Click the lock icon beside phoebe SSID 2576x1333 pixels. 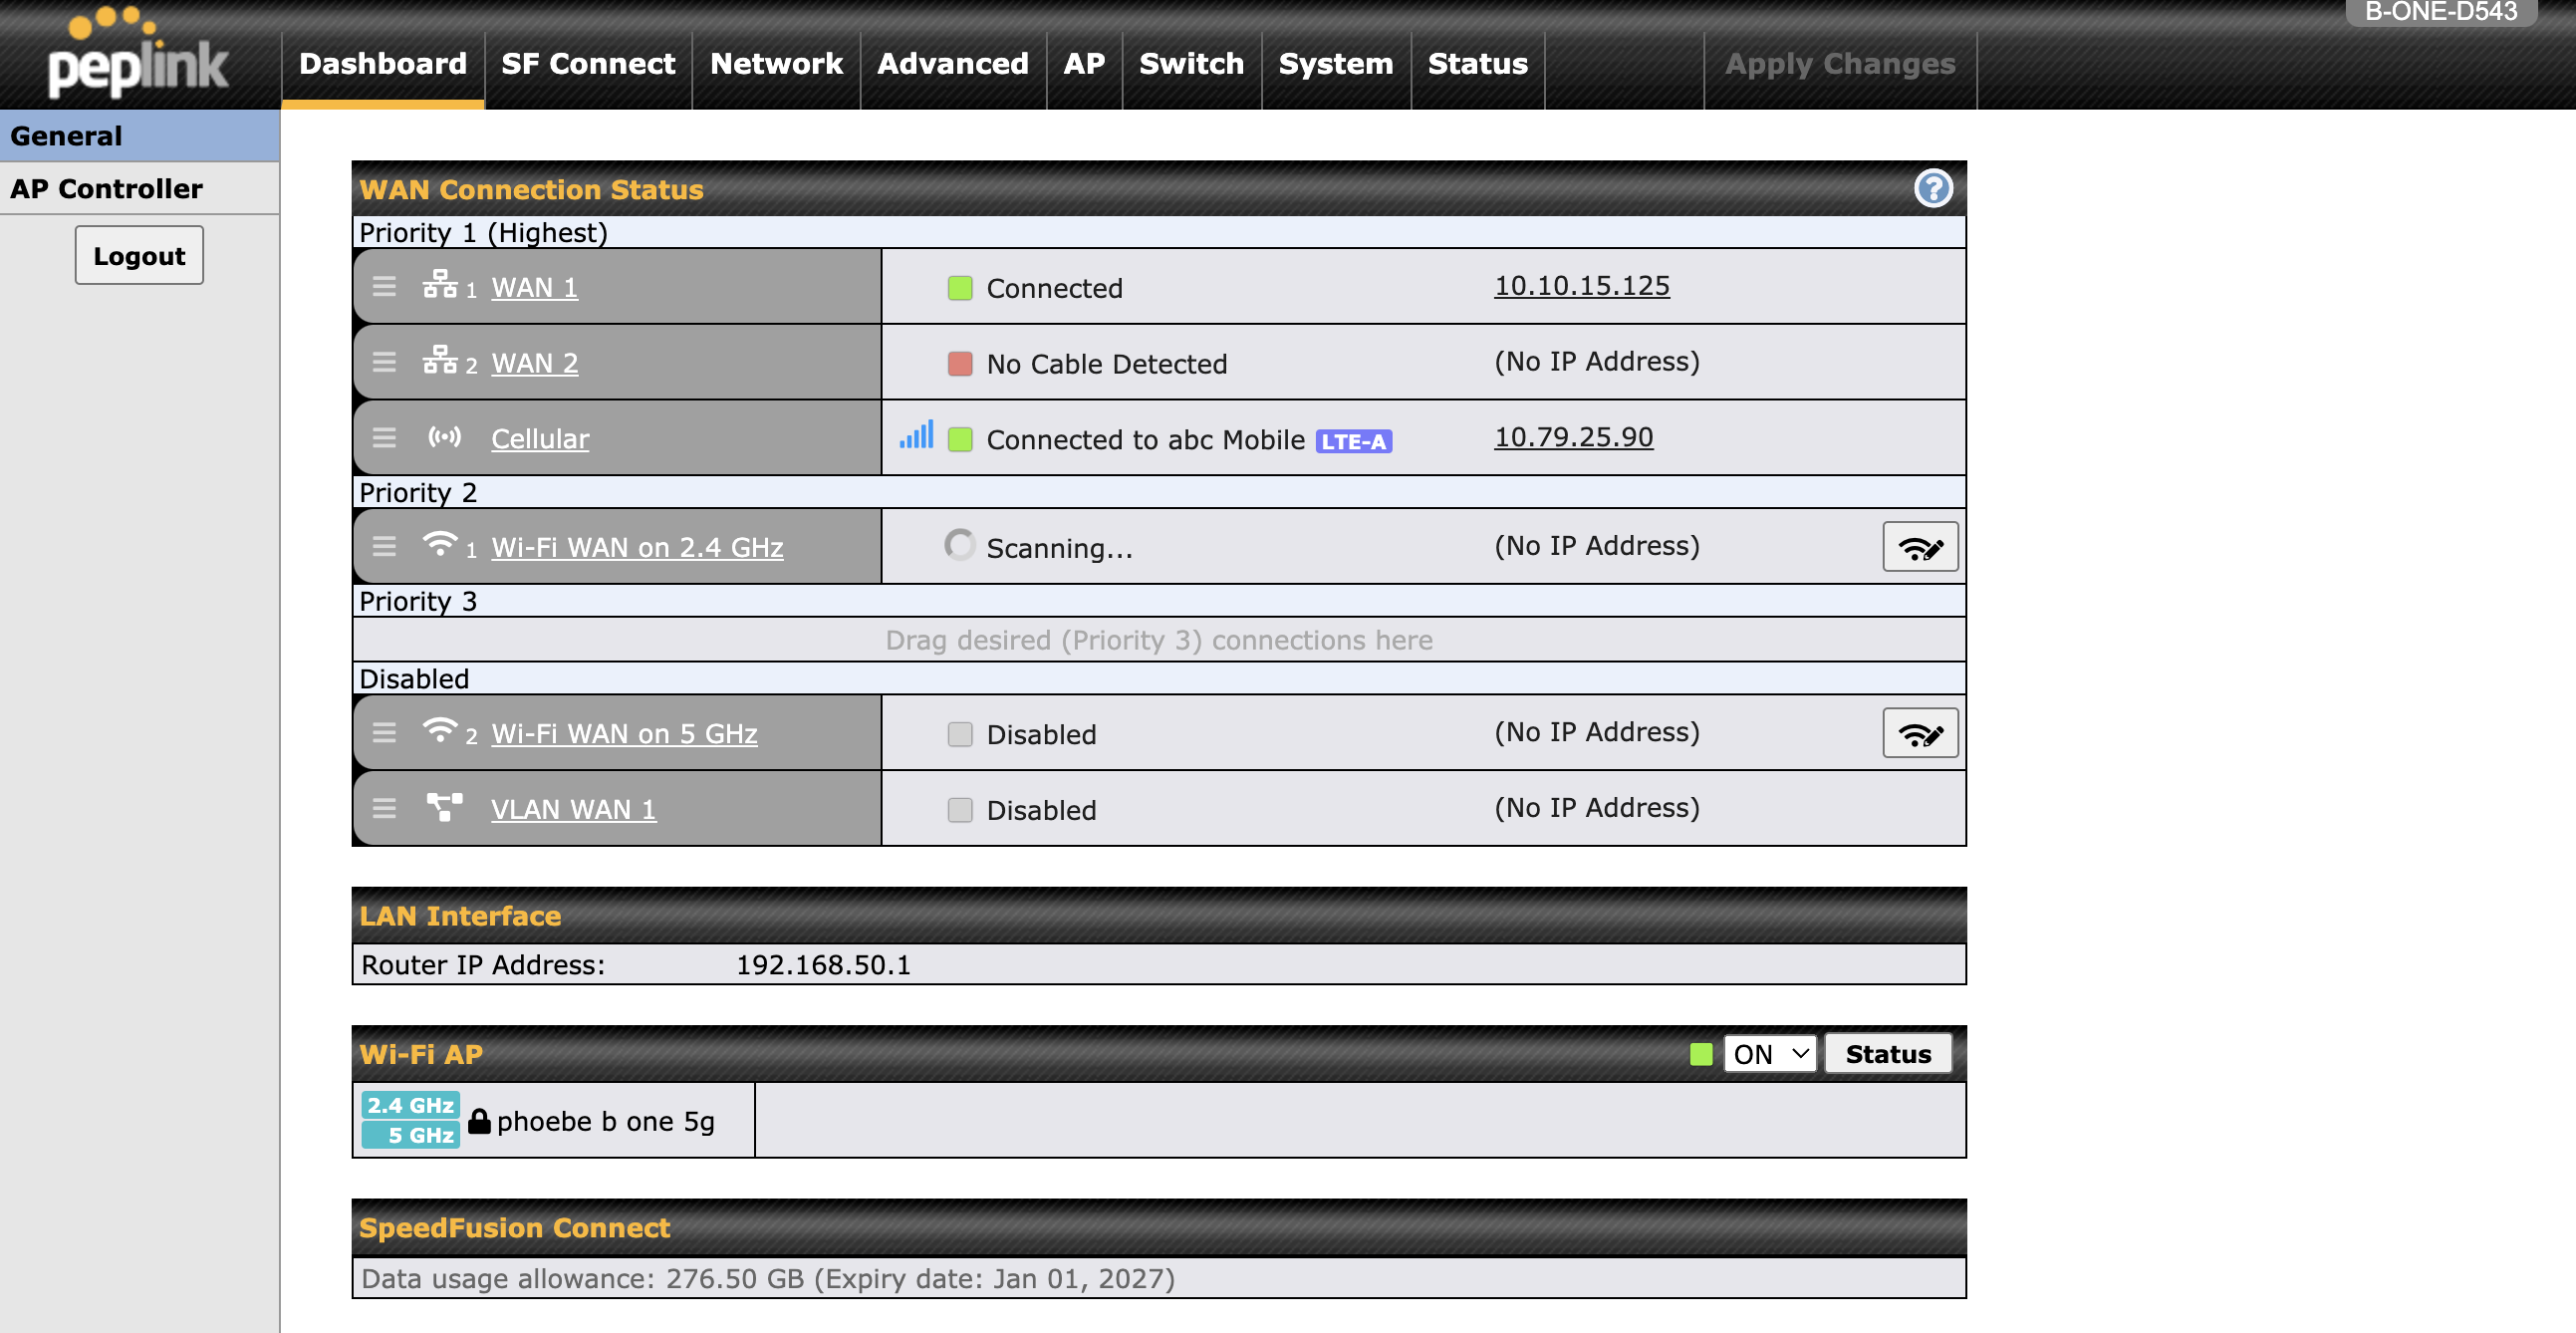pos(479,1121)
